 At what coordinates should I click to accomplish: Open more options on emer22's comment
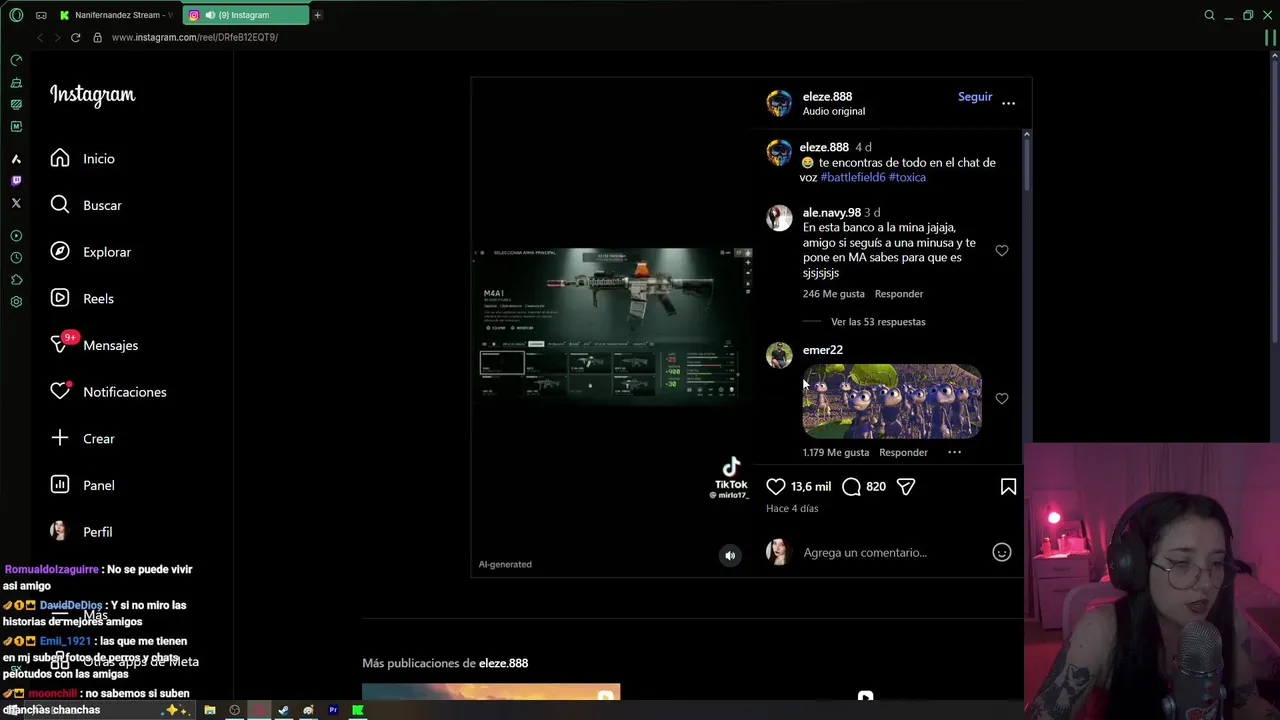coord(954,452)
